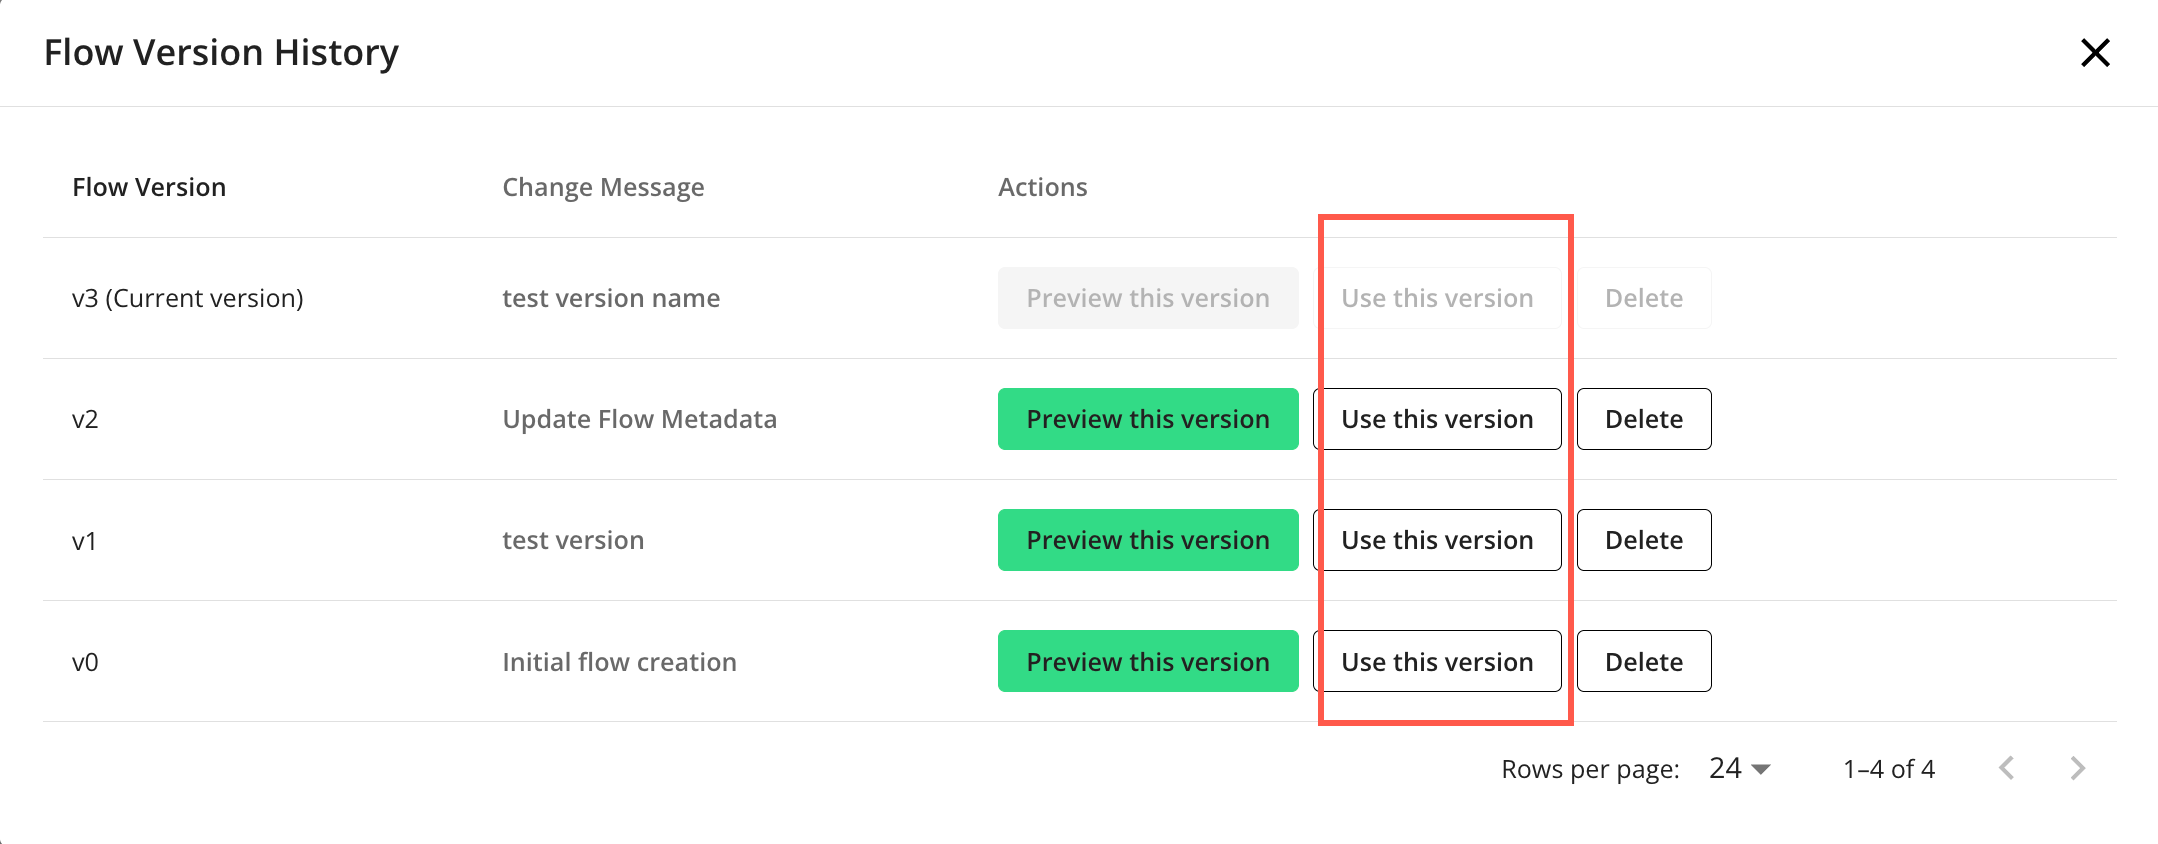Go to the next page arrow
Viewport: 2158px width, 844px height.
point(2077,768)
